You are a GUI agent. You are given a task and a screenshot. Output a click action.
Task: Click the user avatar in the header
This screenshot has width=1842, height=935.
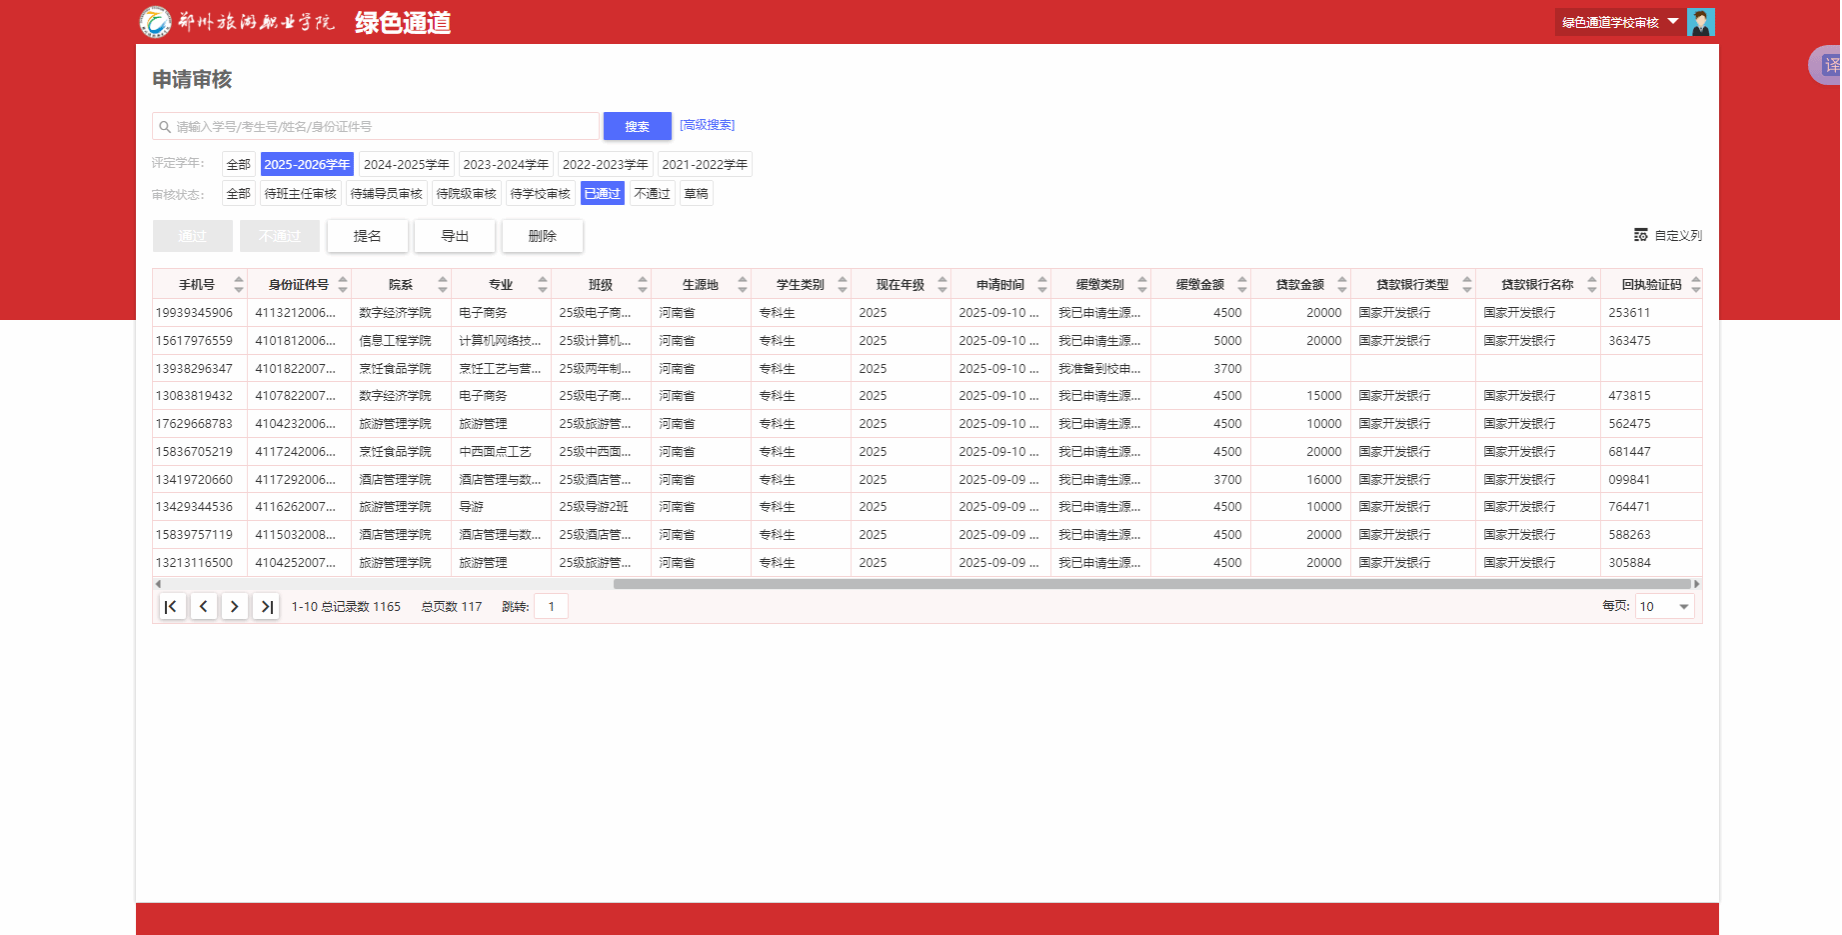[x=1700, y=22]
